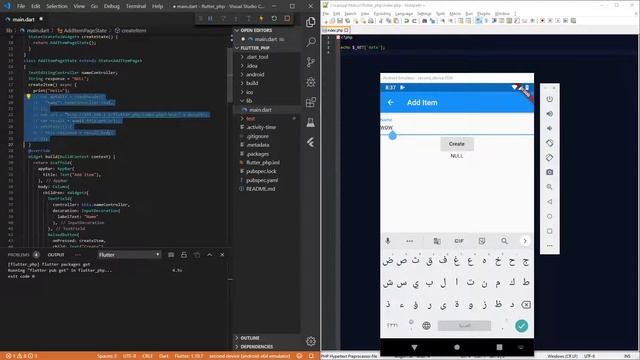640x360 pixels.
Task: Open the Source Control view icon
Action: pos(311,62)
